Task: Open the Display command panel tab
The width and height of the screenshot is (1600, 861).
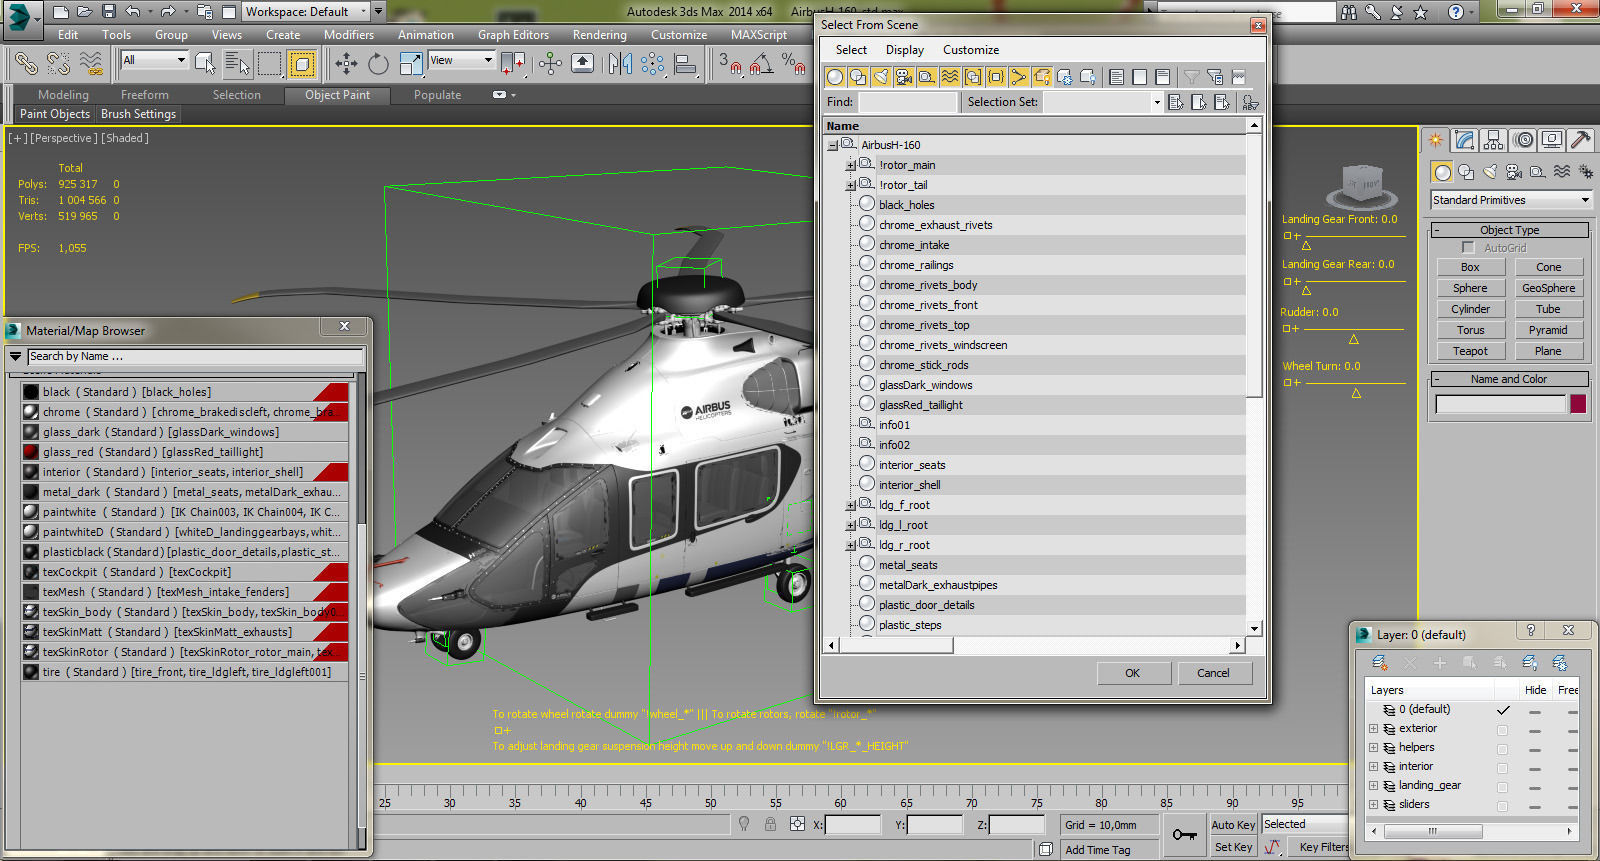Action: pos(1552,140)
